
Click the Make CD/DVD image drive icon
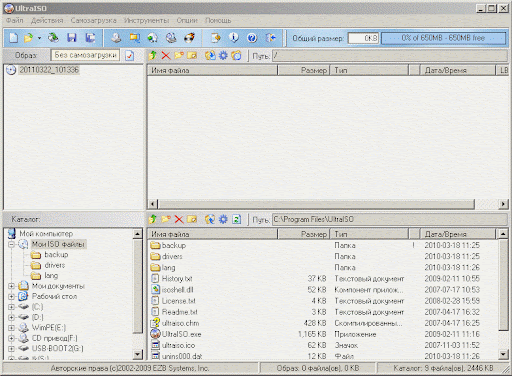pos(116,38)
